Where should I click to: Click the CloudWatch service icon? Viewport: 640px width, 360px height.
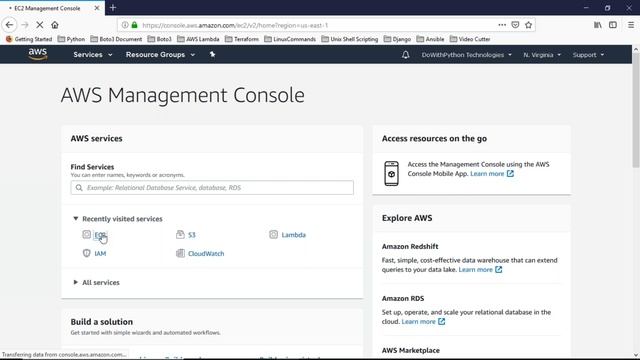(180, 253)
